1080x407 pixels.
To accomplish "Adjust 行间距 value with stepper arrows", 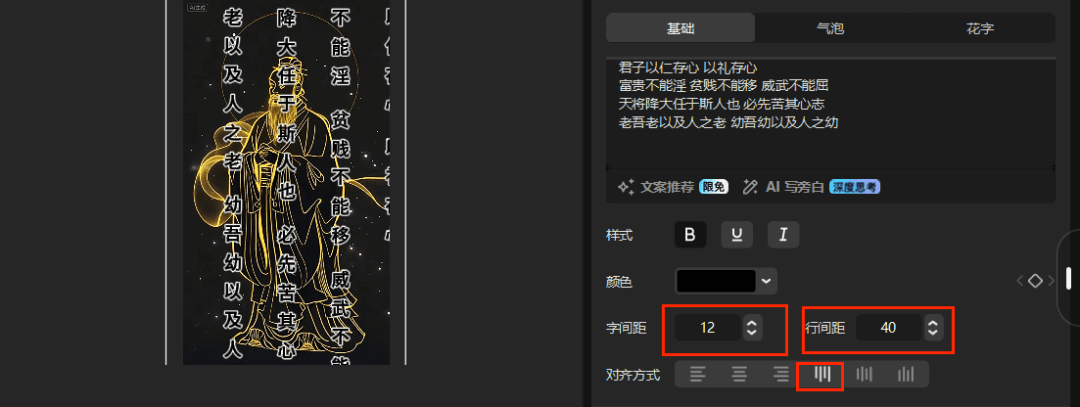I will (x=933, y=328).
